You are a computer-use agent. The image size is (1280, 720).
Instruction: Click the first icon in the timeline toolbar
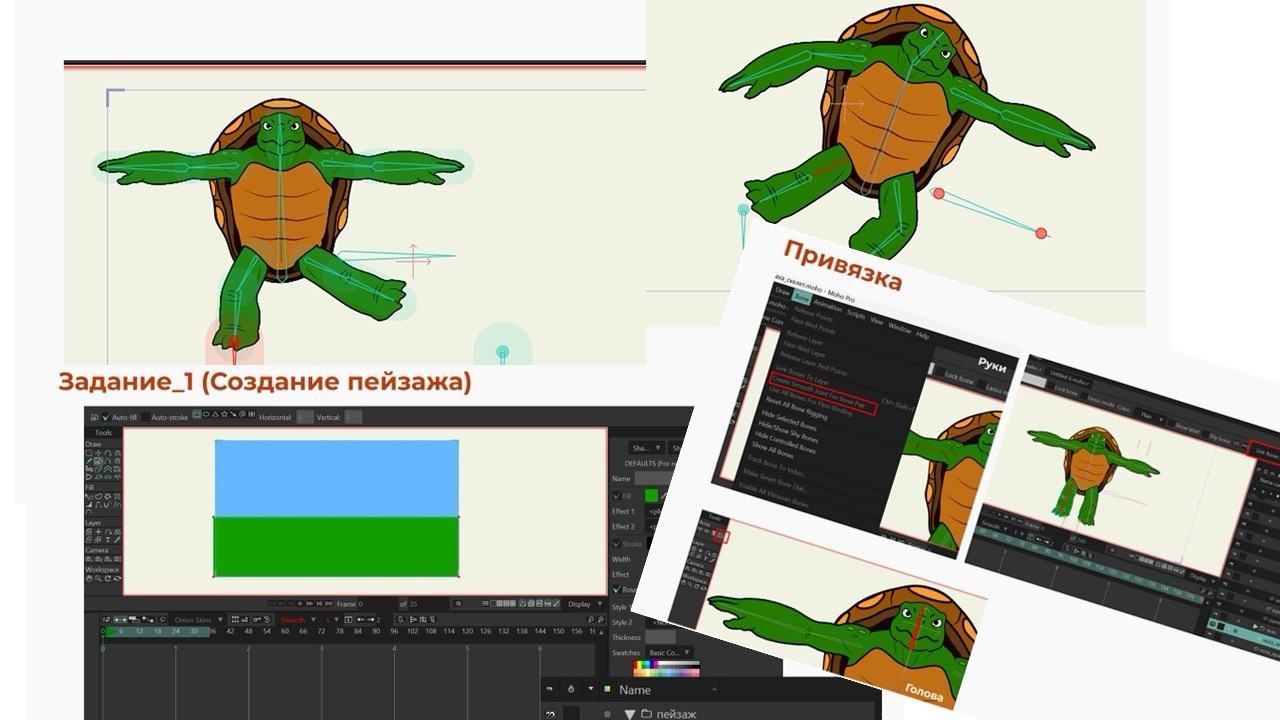pos(104,620)
